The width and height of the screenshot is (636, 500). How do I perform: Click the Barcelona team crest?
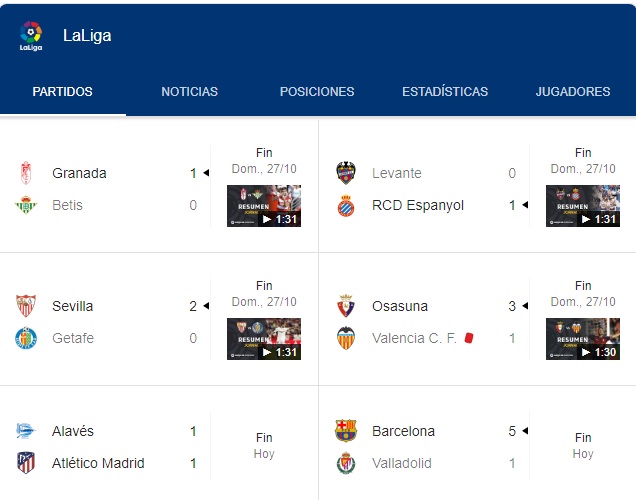pos(346,431)
